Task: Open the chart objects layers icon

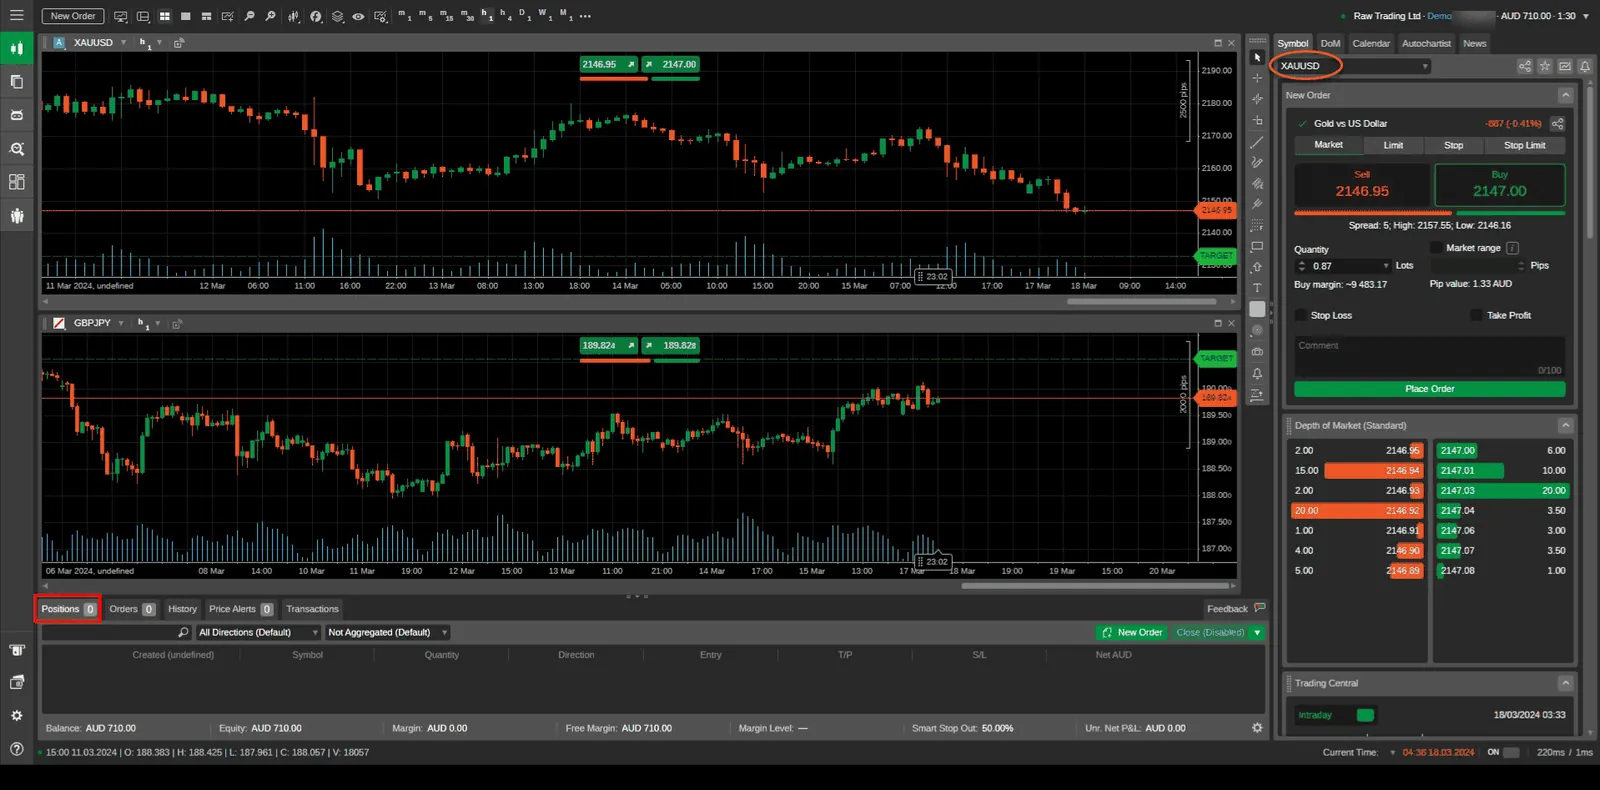Action: click(337, 16)
